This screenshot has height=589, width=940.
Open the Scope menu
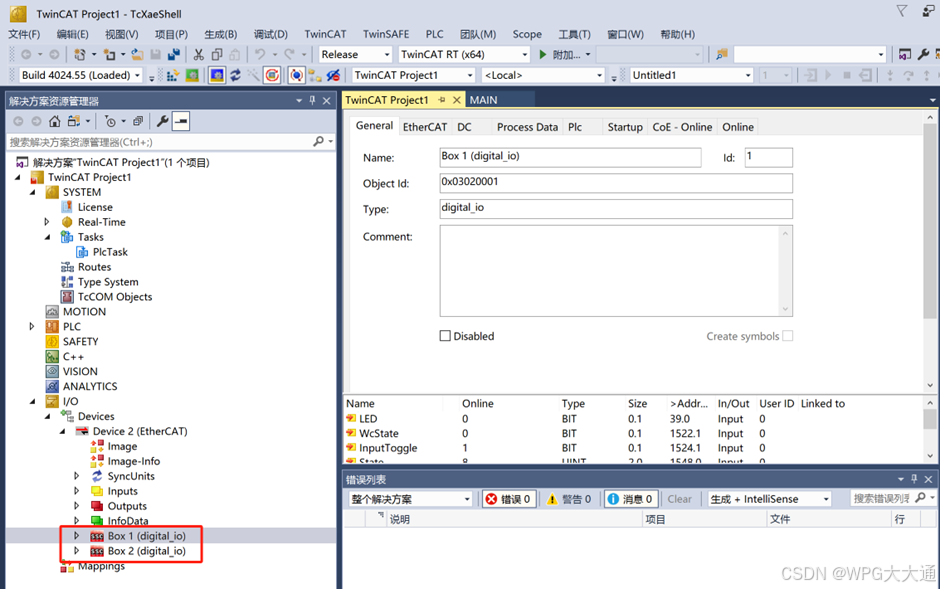[x=527, y=34]
